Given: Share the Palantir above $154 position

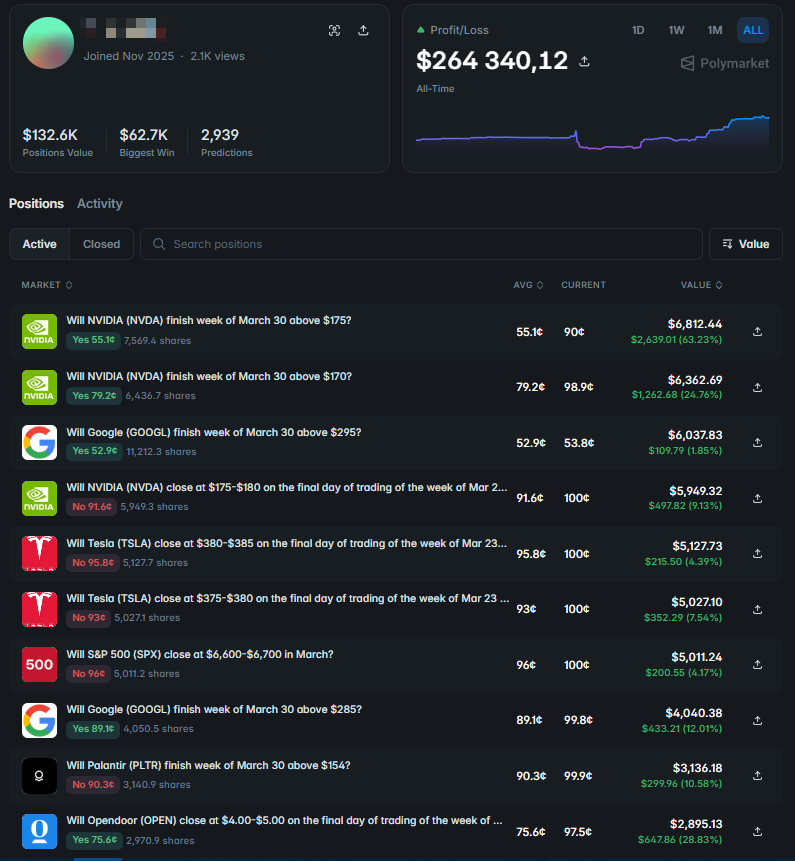Looking at the screenshot, I should [x=757, y=775].
